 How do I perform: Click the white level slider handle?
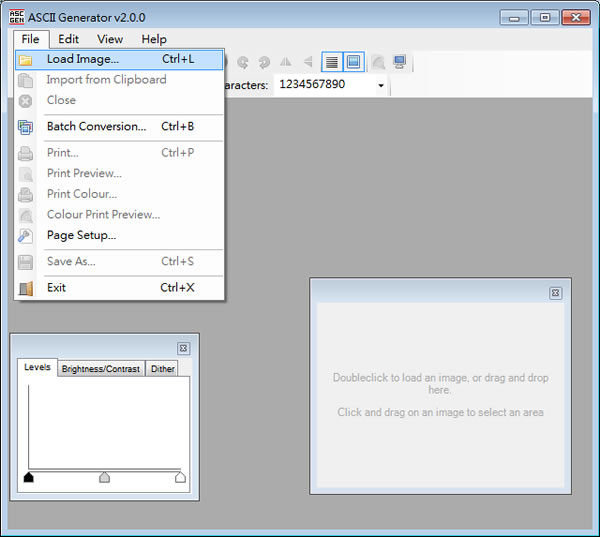[x=180, y=477]
